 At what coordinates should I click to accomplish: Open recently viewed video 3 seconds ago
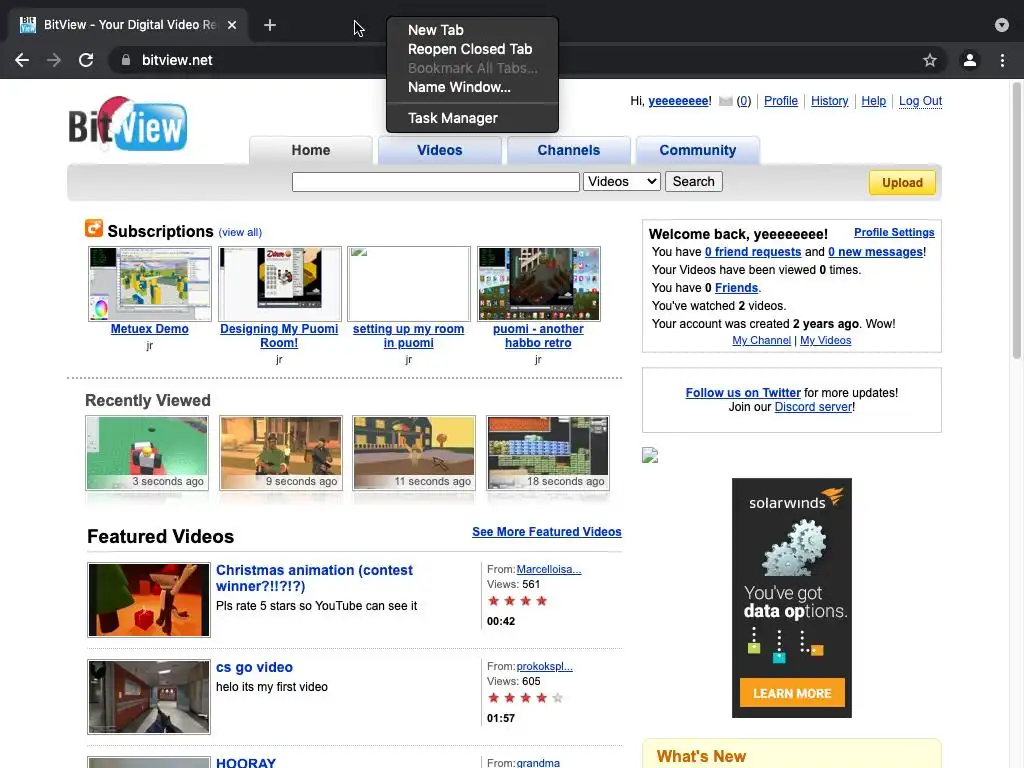[147, 453]
